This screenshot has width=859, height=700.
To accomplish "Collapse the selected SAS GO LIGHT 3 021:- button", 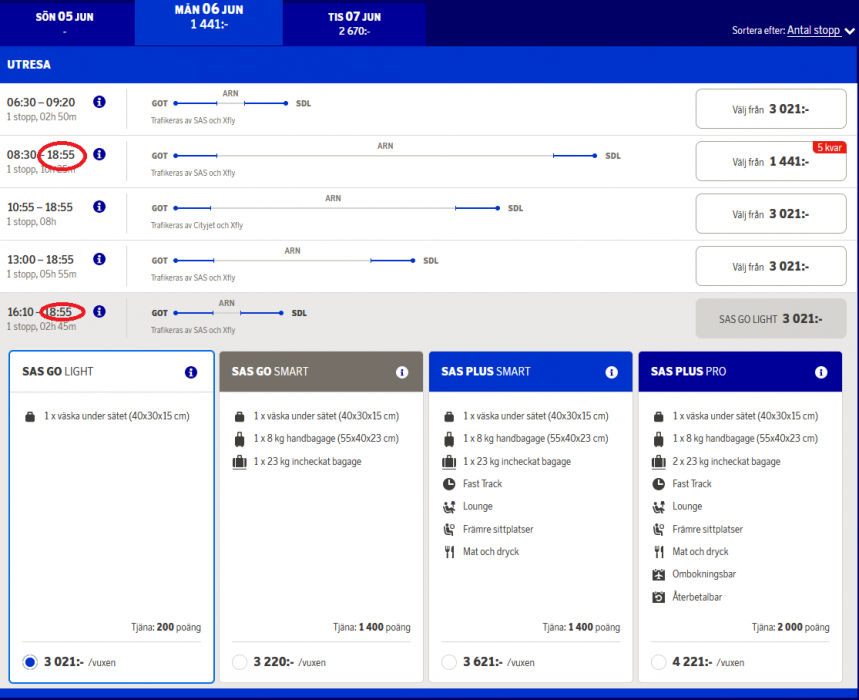I will click(x=770, y=319).
